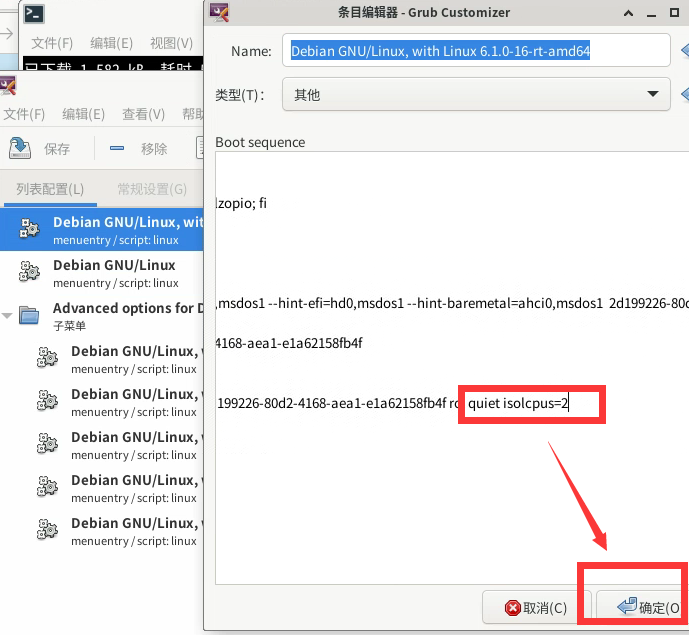Click the terminal icon in the terminal window

point(34,13)
